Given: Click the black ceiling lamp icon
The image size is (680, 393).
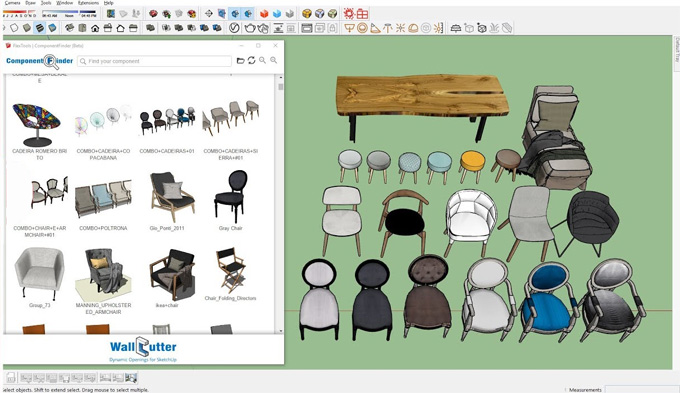Looking at the screenshot, I should (456, 28).
